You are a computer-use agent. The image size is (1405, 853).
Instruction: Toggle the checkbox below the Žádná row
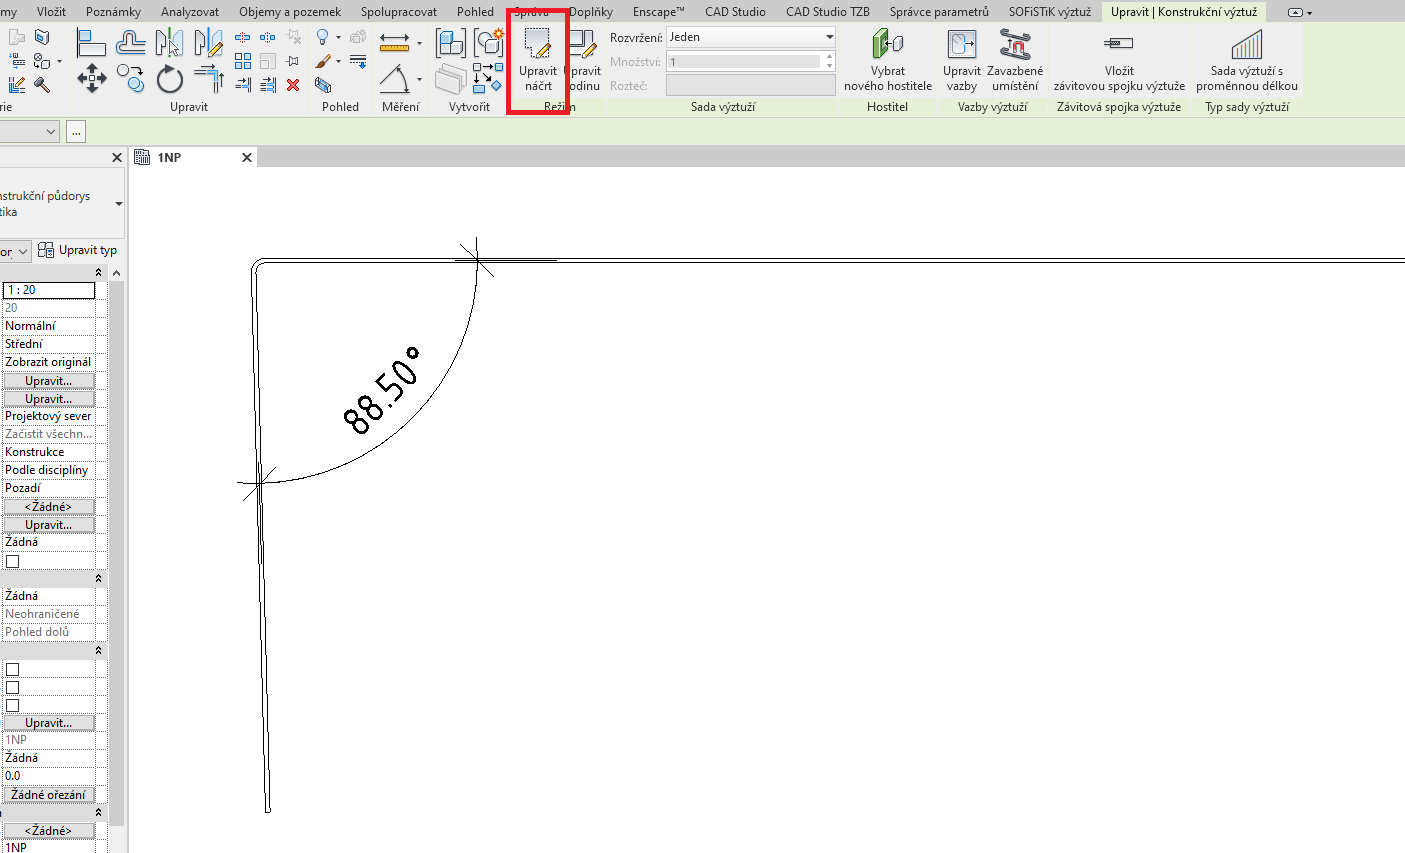coord(13,562)
